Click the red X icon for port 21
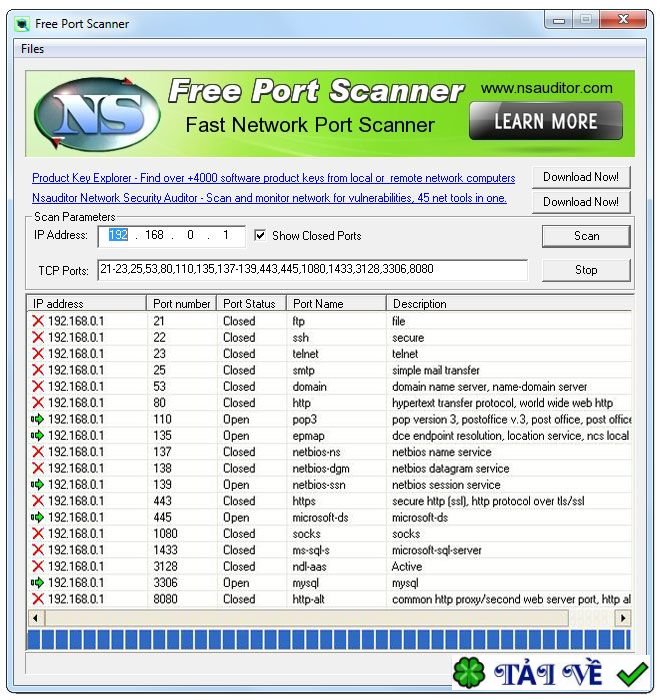The width and height of the screenshot is (660, 700). click(38, 321)
